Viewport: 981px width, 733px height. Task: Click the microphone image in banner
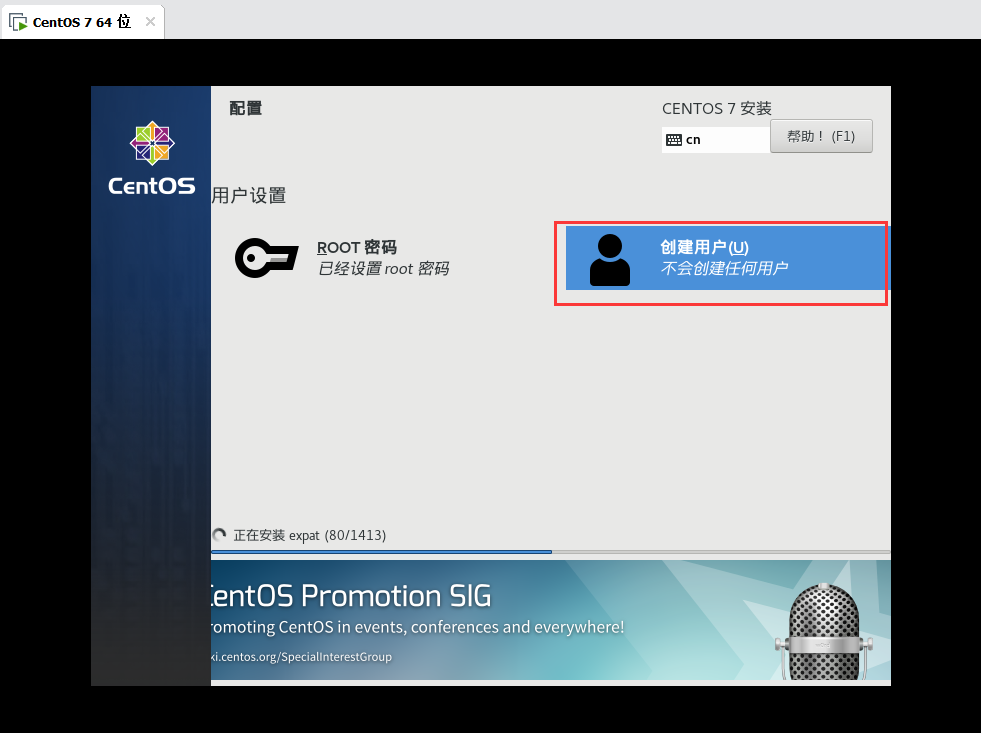[823, 632]
